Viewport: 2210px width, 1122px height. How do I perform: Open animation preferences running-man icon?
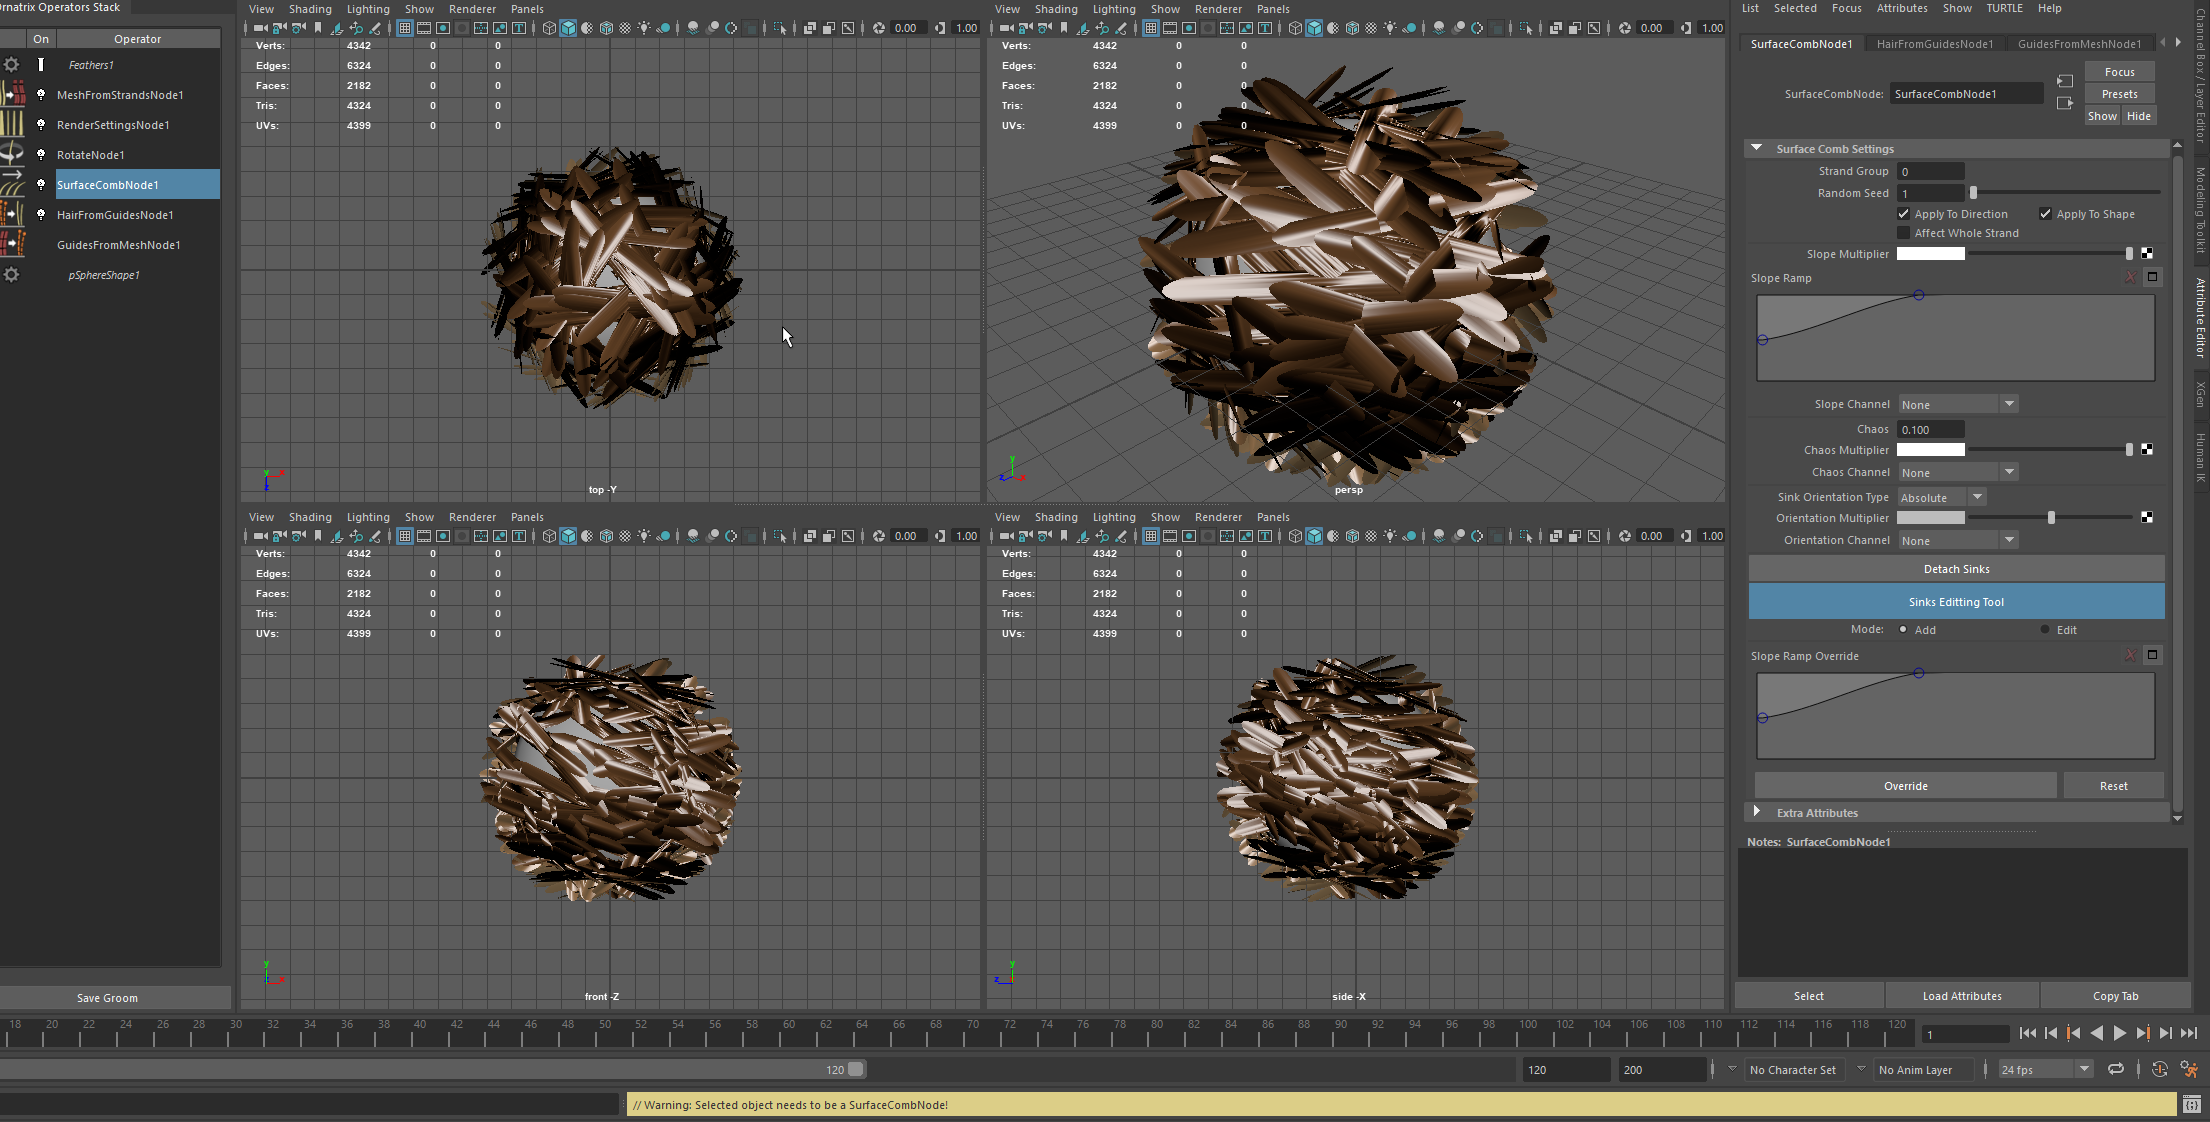(2189, 1069)
